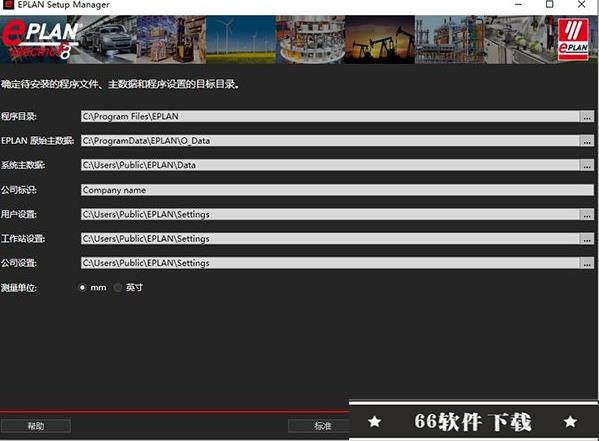This screenshot has width=599, height=441.
Task: Click the 公司标识 label text
Action: coord(19,190)
